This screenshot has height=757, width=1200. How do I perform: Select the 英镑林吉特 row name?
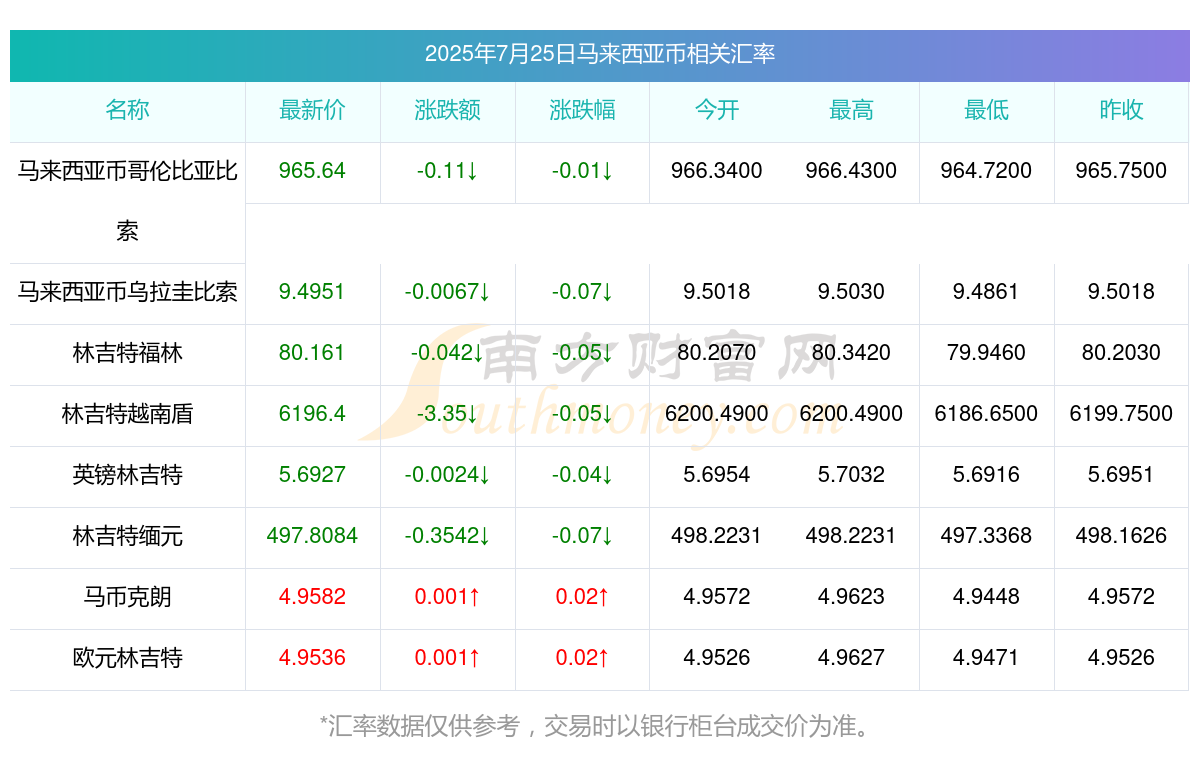(x=127, y=475)
